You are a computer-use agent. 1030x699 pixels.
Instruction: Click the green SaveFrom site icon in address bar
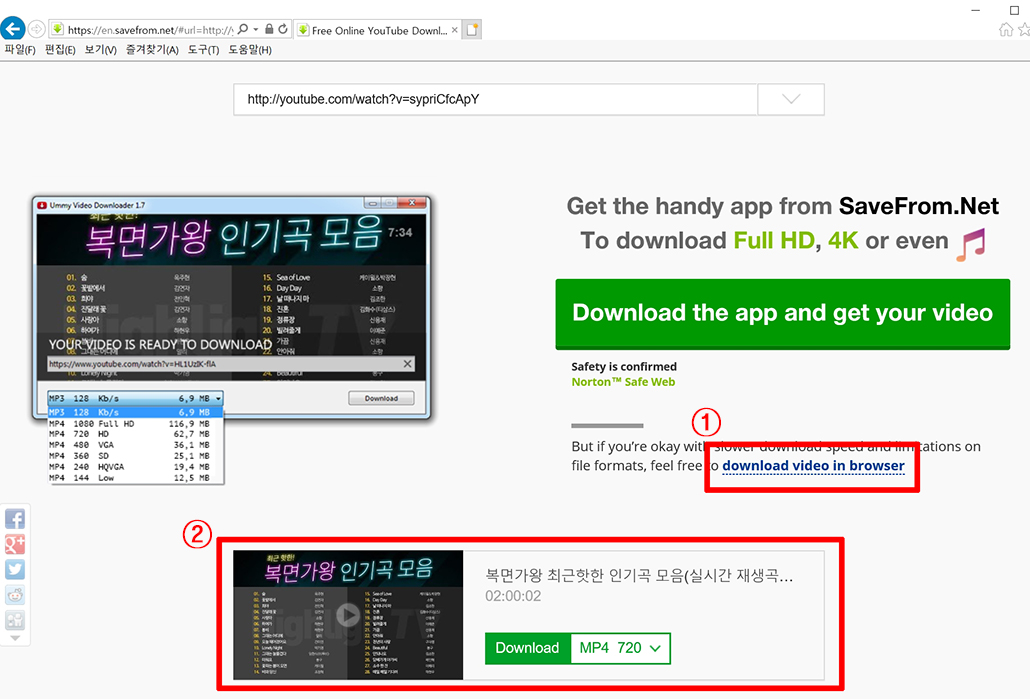tap(58, 30)
